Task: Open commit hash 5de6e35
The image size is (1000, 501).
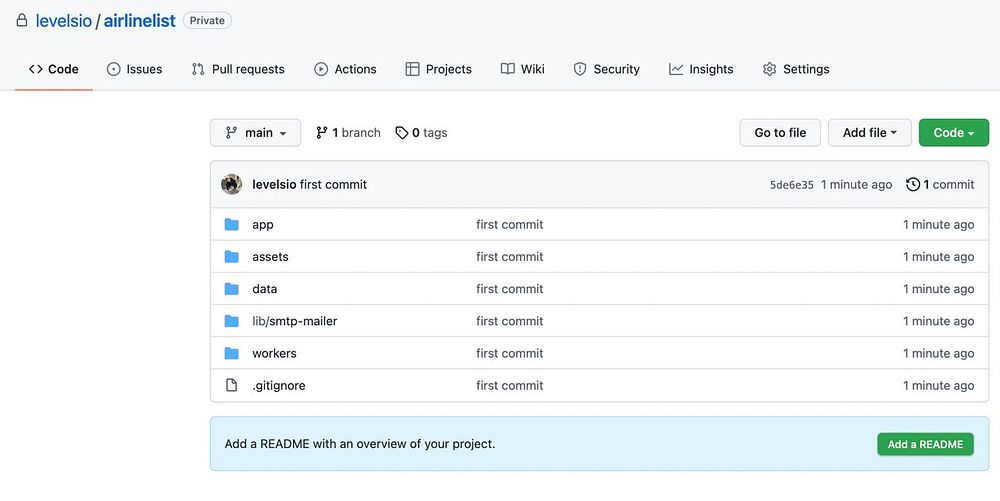Action: [791, 185]
